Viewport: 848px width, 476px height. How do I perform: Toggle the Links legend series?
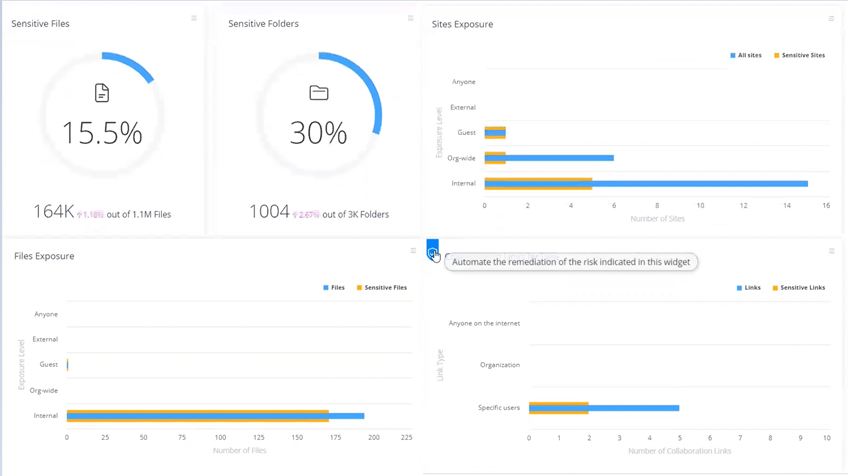[749, 288]
